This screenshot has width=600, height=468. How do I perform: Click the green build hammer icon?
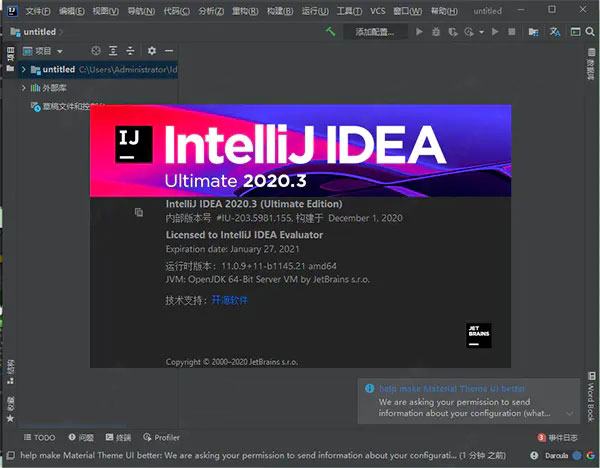point(330,32)
